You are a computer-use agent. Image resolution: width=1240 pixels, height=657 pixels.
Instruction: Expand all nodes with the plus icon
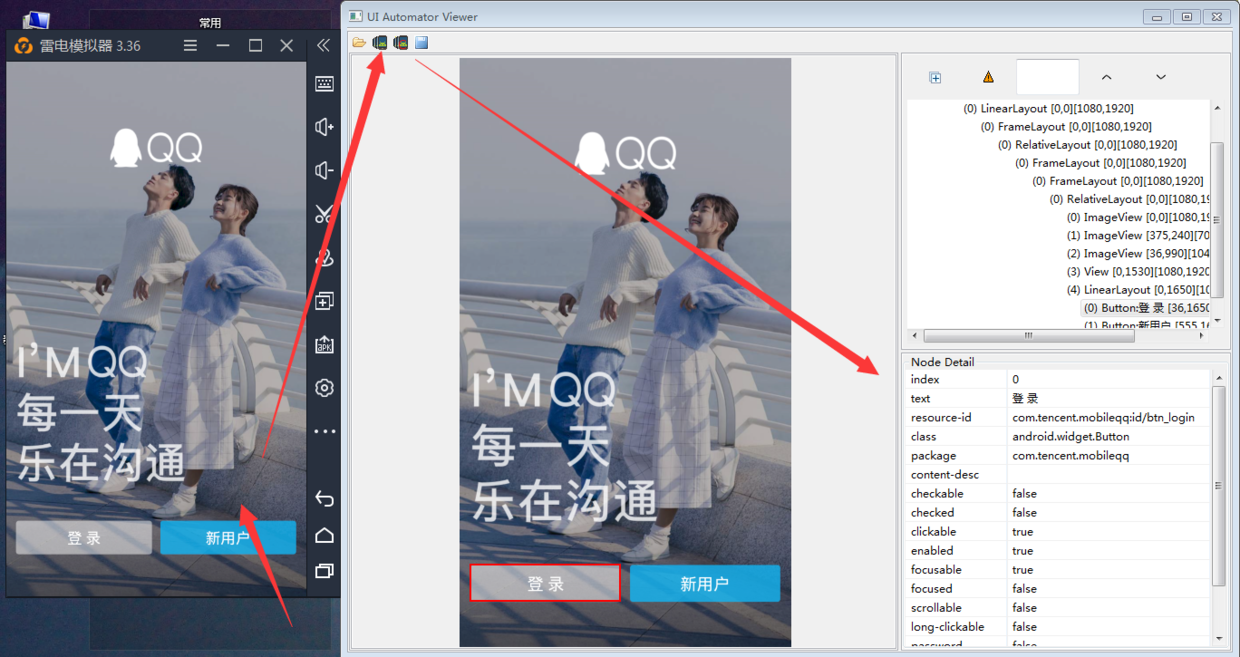click(x=935, y=77)
